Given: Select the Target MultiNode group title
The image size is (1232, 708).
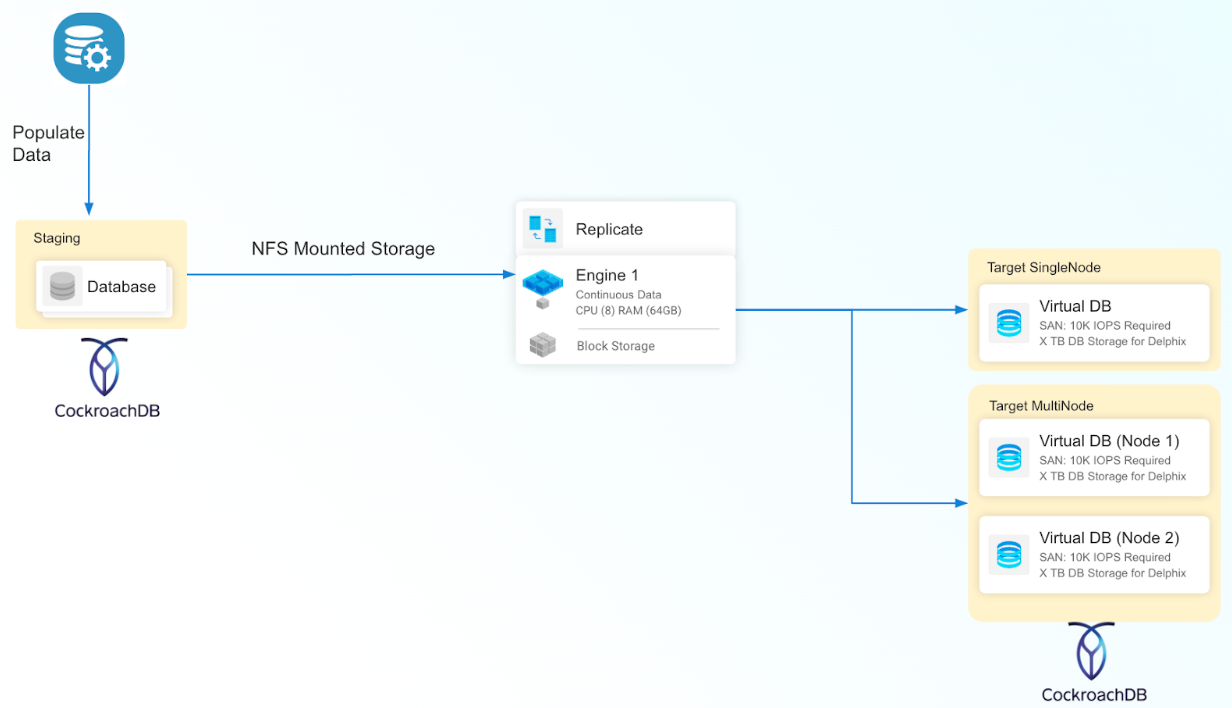Looking at the screenshot, I should (1041, 406).
